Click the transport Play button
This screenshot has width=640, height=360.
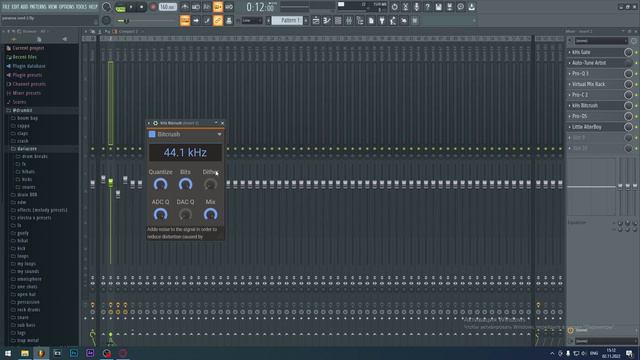point(131,7)
